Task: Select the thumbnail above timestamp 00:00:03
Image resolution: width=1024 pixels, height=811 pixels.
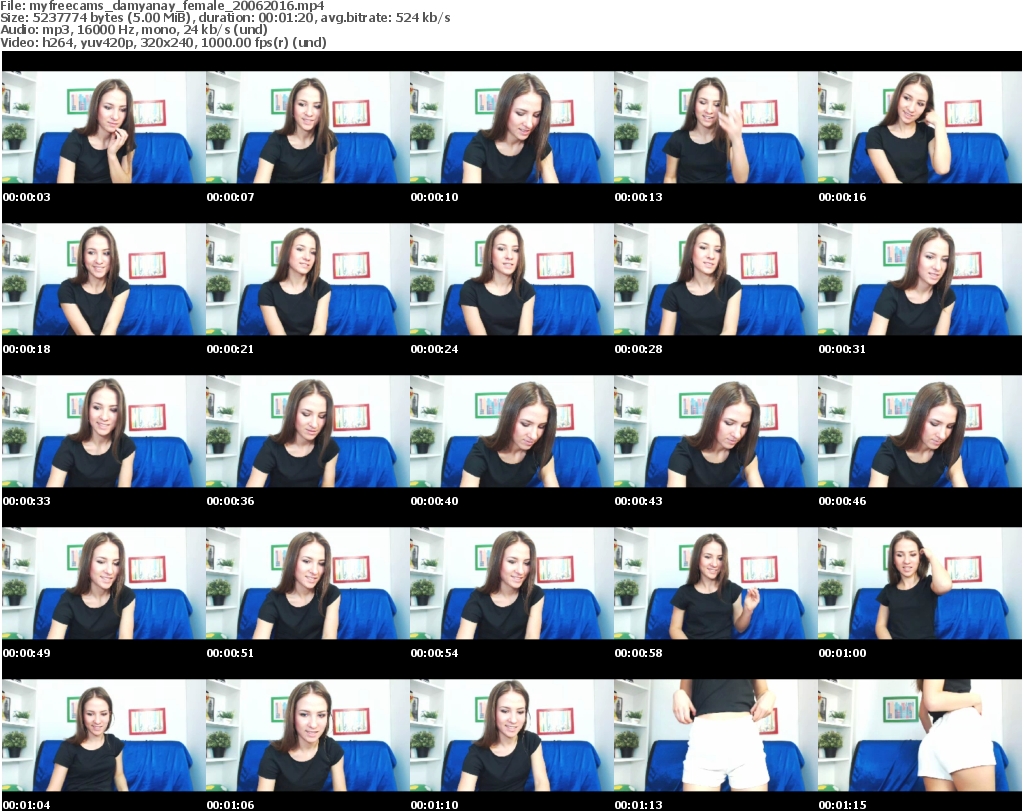Action: click(x=104, y=127)
